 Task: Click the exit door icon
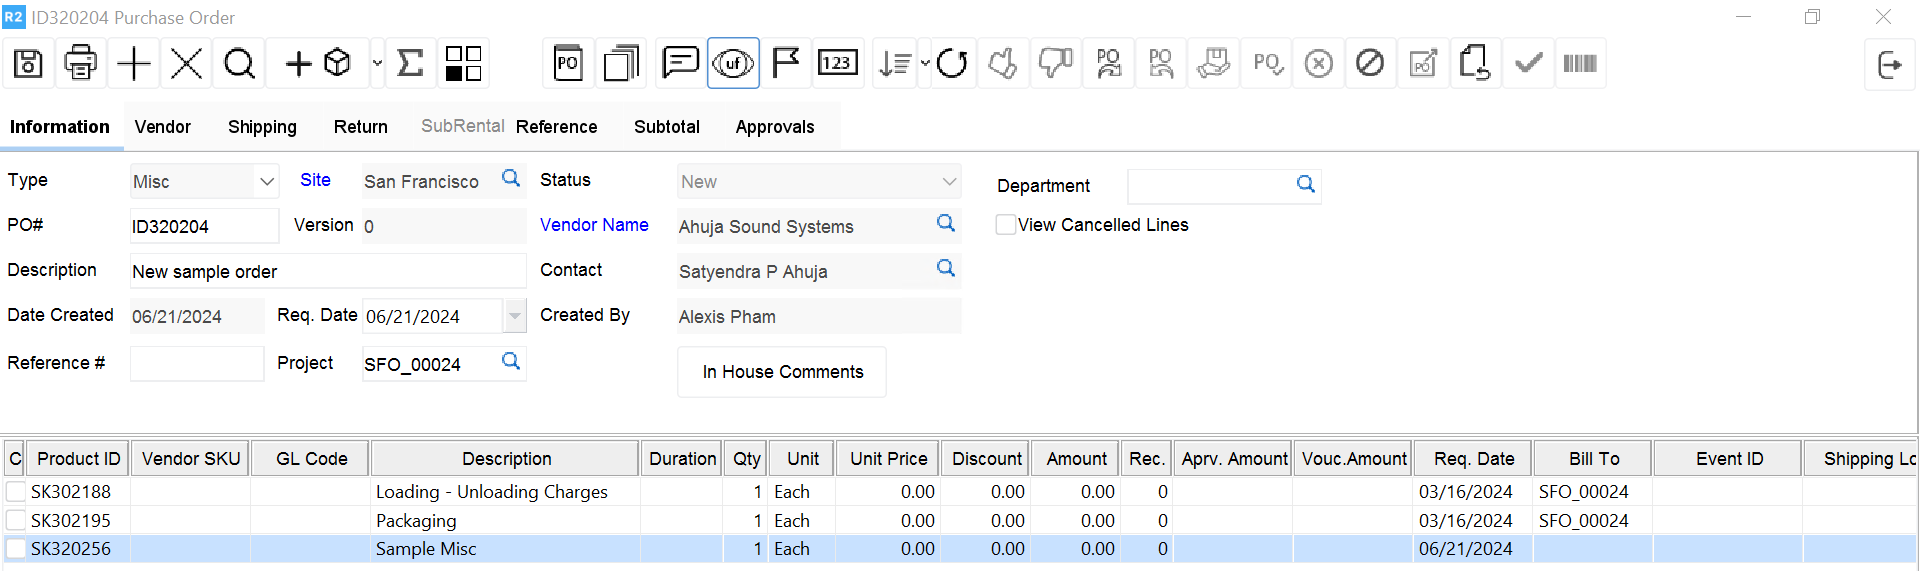1889,65
